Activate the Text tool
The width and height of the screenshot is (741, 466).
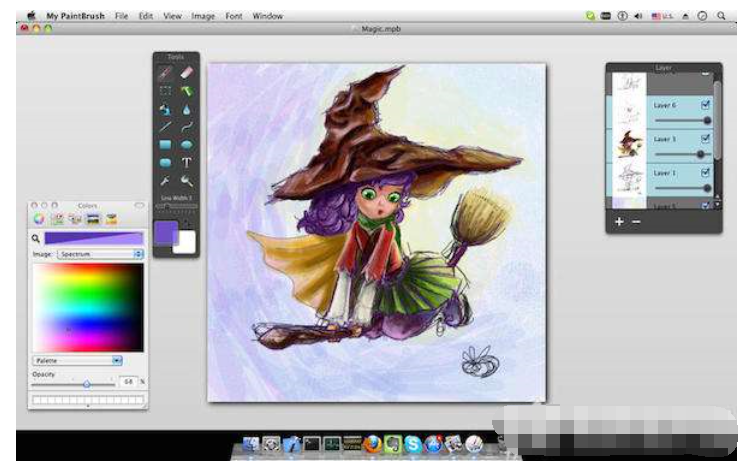click(x=187, y=163)
